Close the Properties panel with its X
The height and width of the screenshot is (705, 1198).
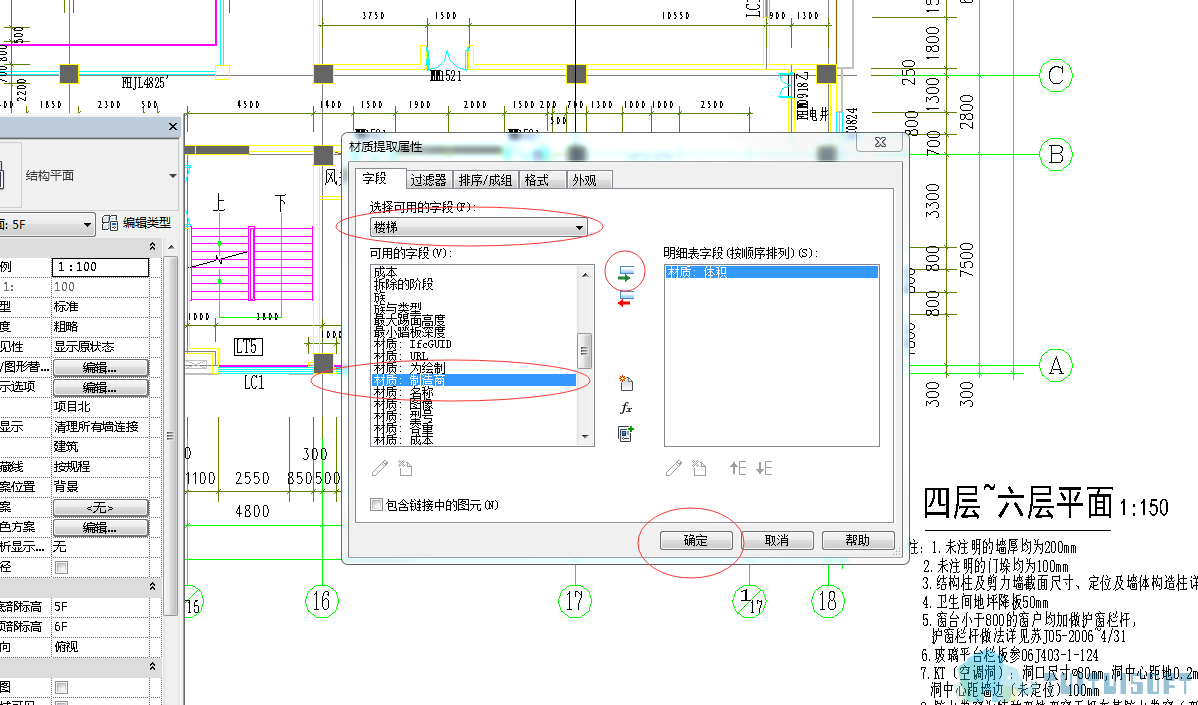(x=173, y=127)
